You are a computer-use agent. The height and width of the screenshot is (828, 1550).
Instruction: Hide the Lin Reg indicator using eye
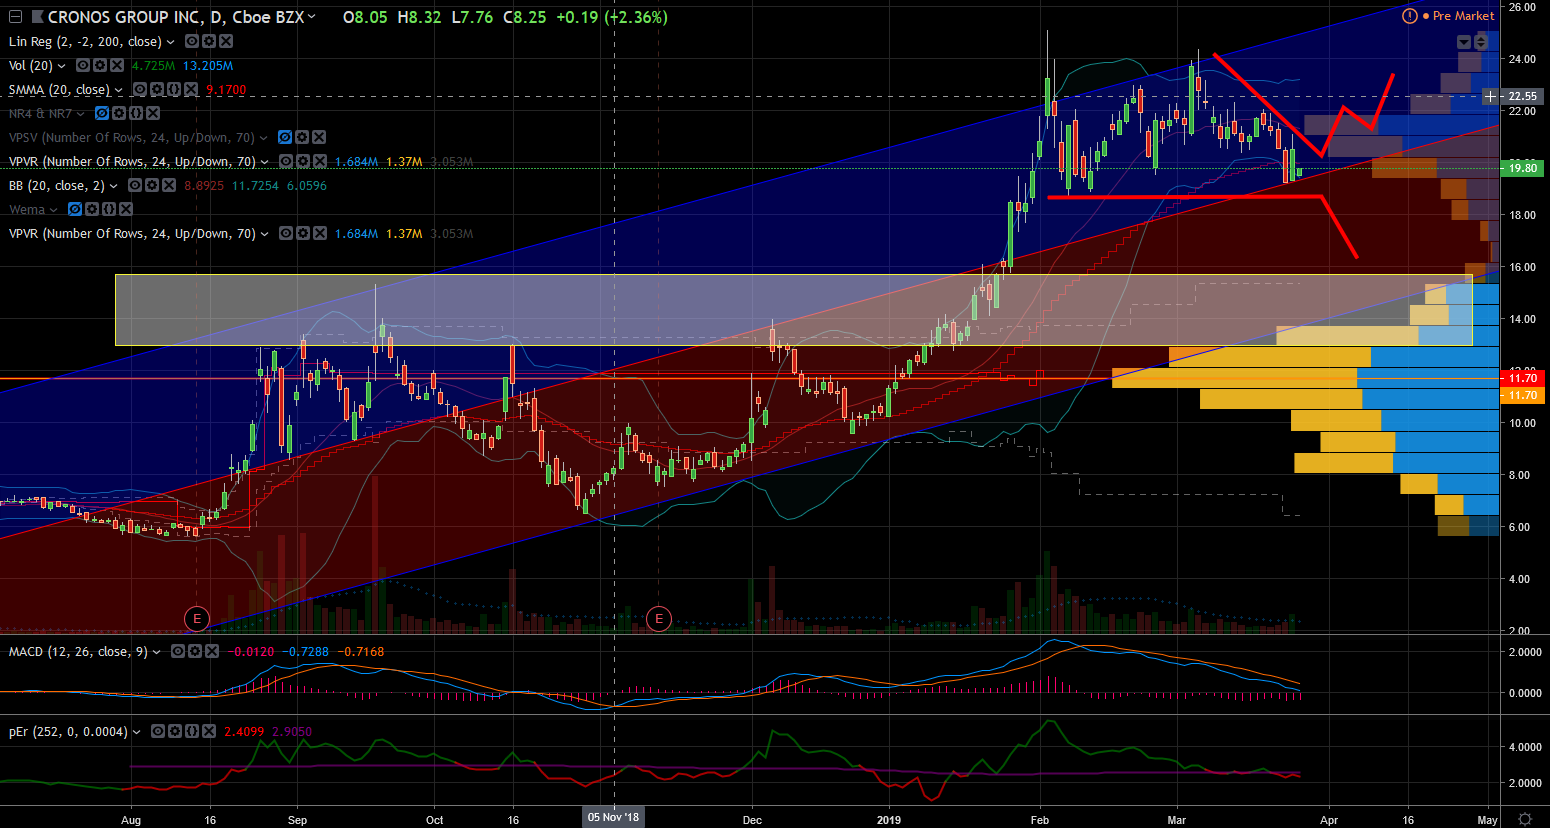[193, 41]
